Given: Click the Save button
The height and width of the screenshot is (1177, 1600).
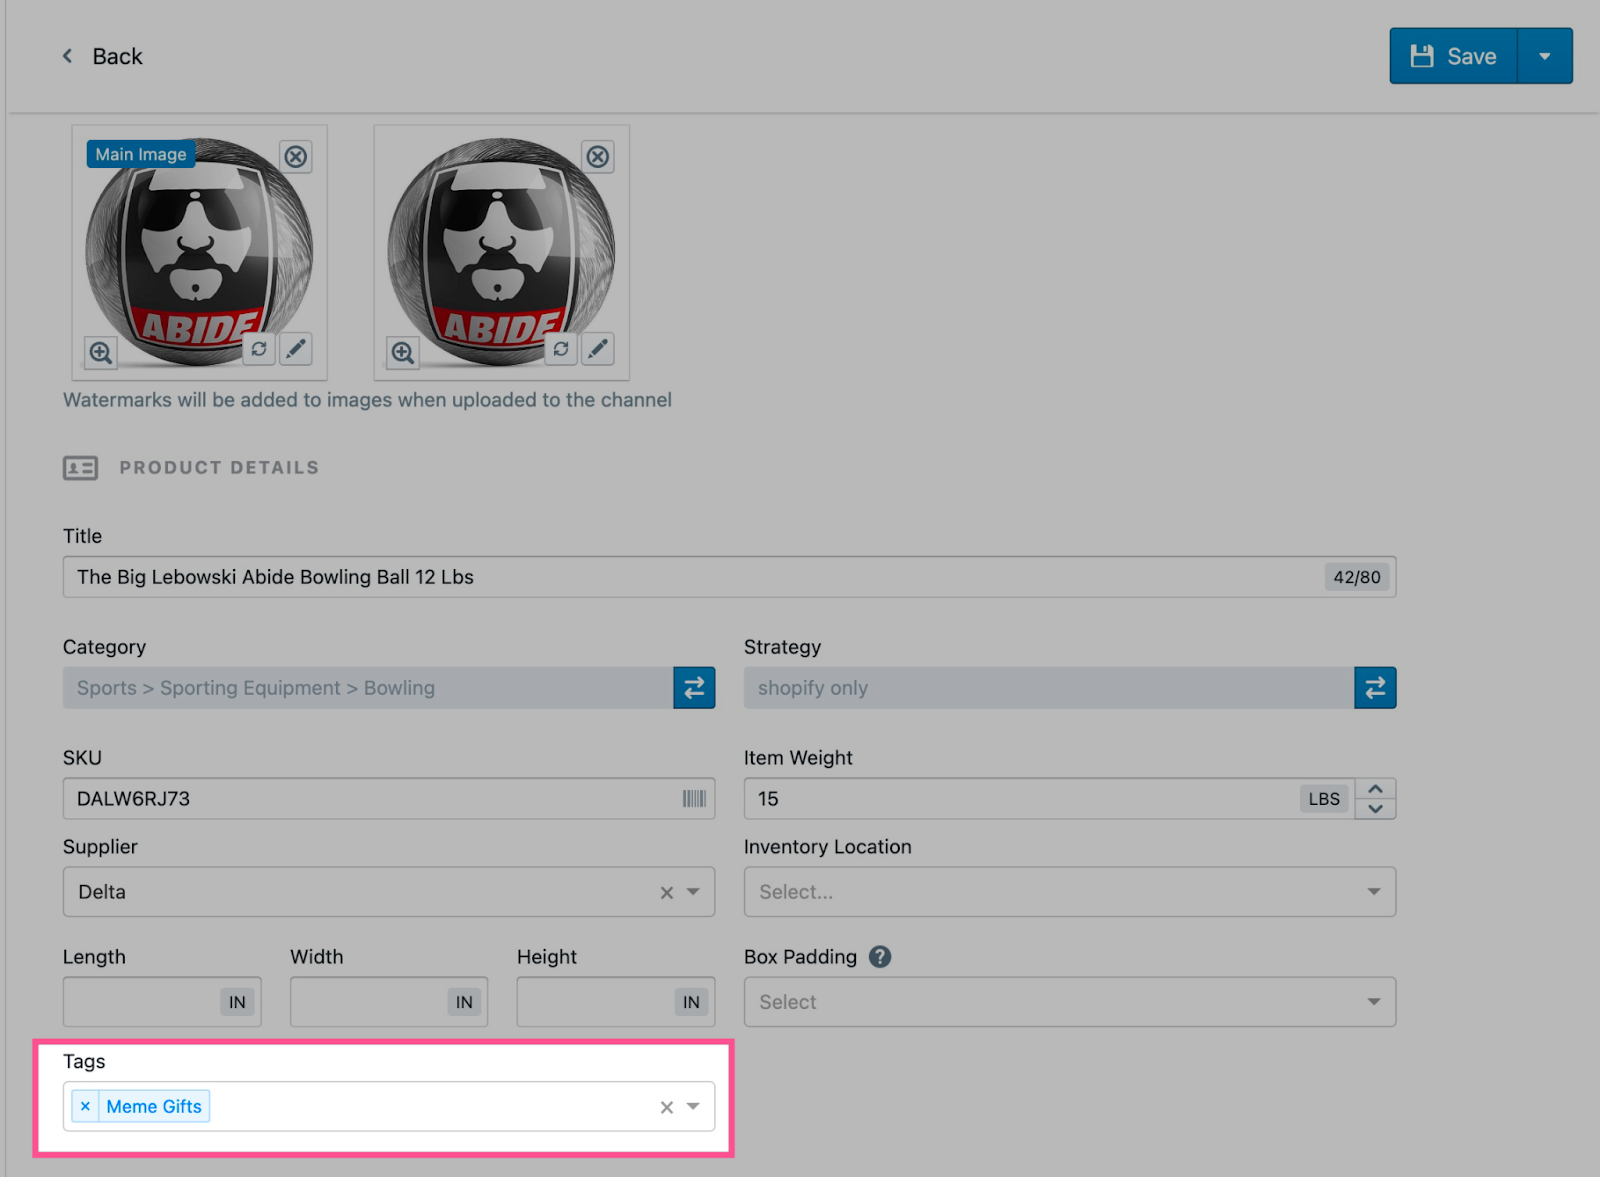Looking at the screenshot, I should click(1453, 56).
